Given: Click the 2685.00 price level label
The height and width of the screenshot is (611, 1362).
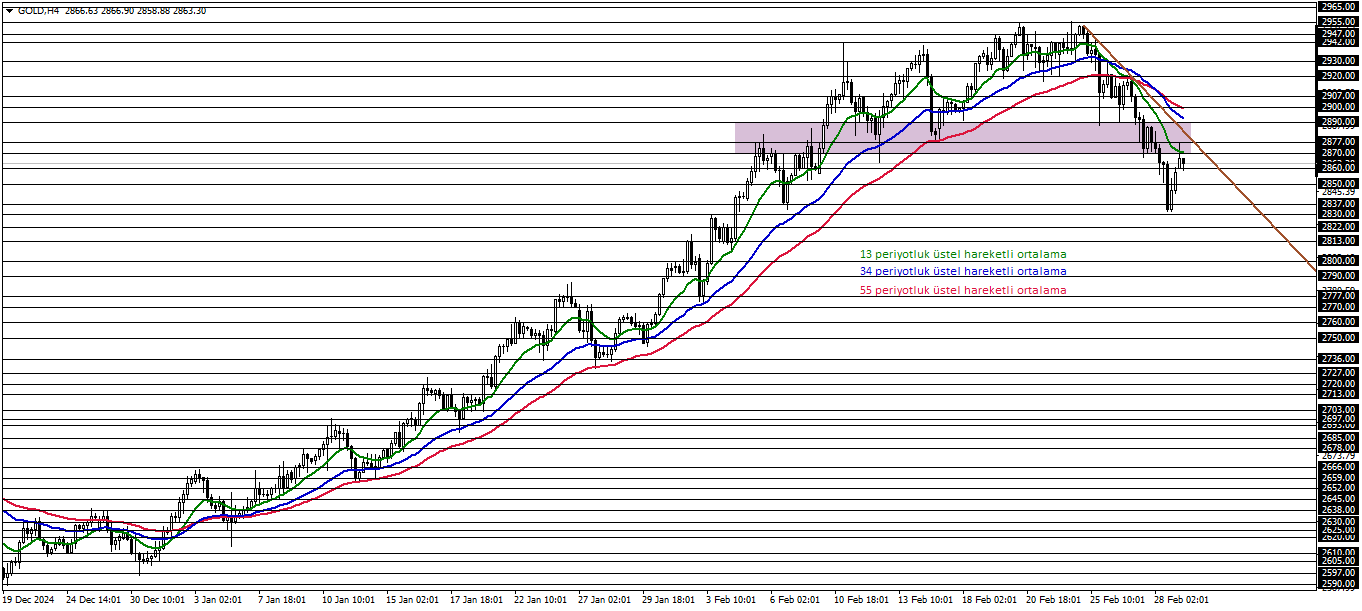Looking at the screenshot, I should pyautogui.click(x=1337, y=437).
